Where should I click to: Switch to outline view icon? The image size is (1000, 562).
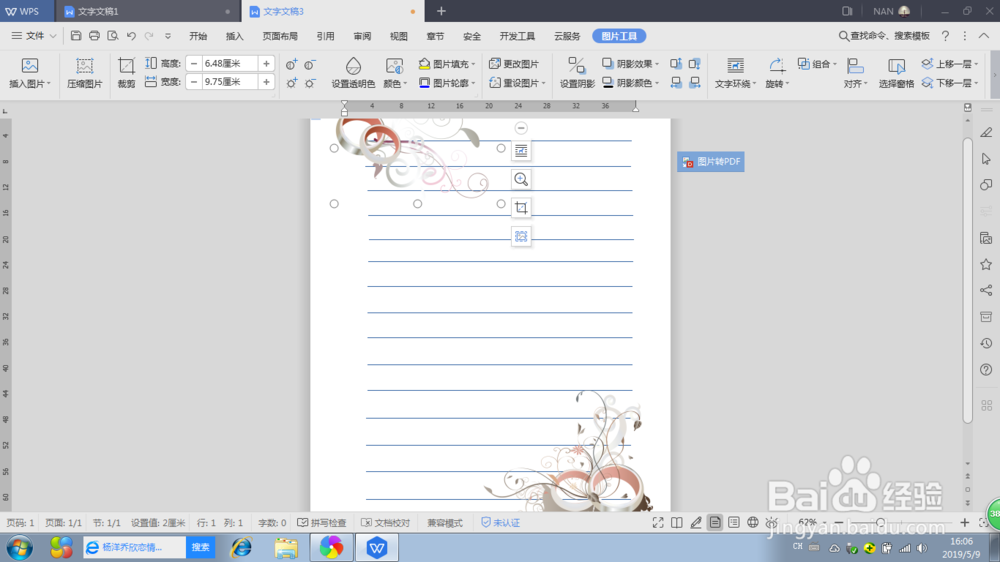734,522
